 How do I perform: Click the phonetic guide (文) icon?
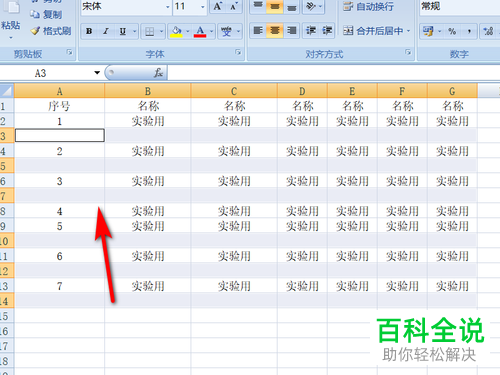click(x=226, y=31)
